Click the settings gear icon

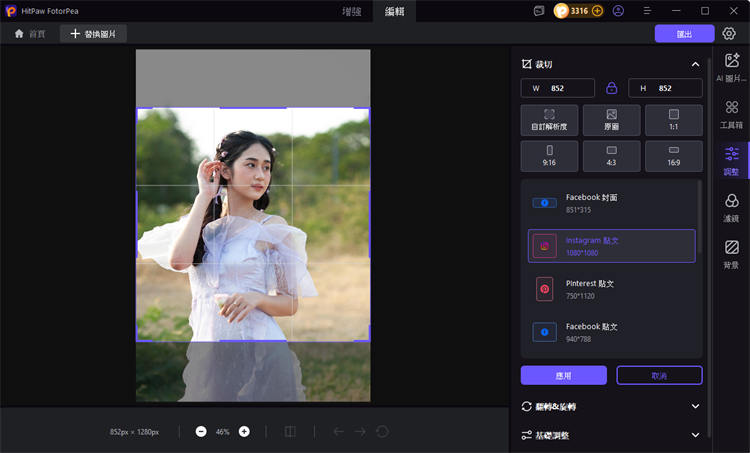tap(729, 34)
